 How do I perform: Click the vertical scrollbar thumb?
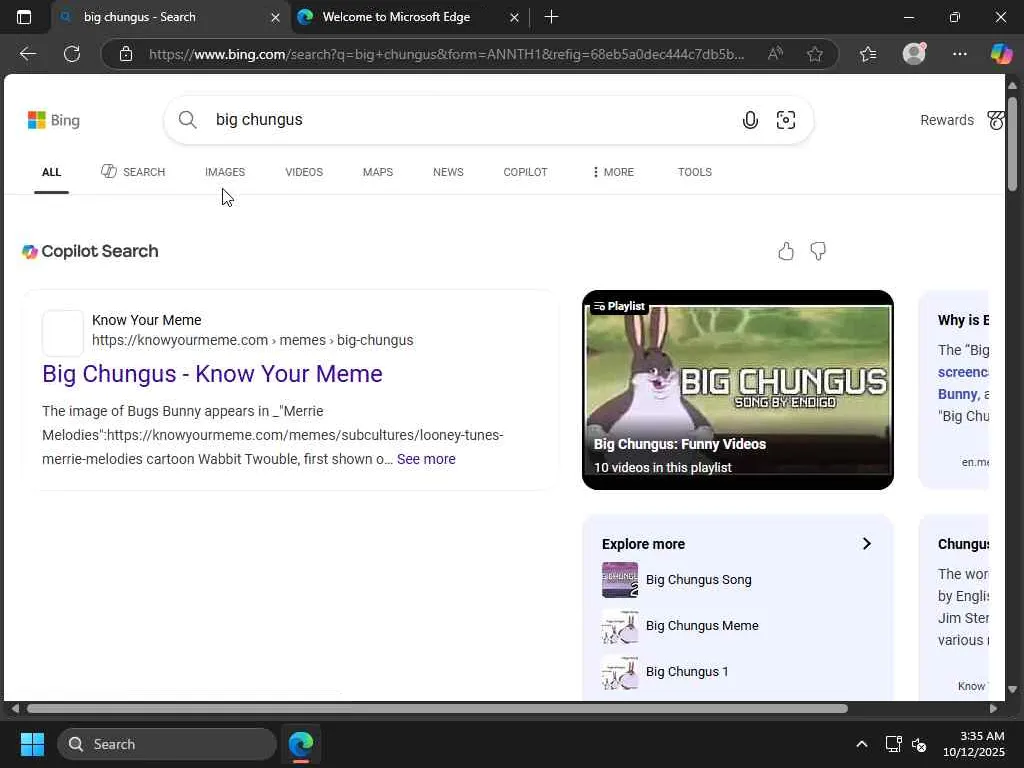[1012, 144]
